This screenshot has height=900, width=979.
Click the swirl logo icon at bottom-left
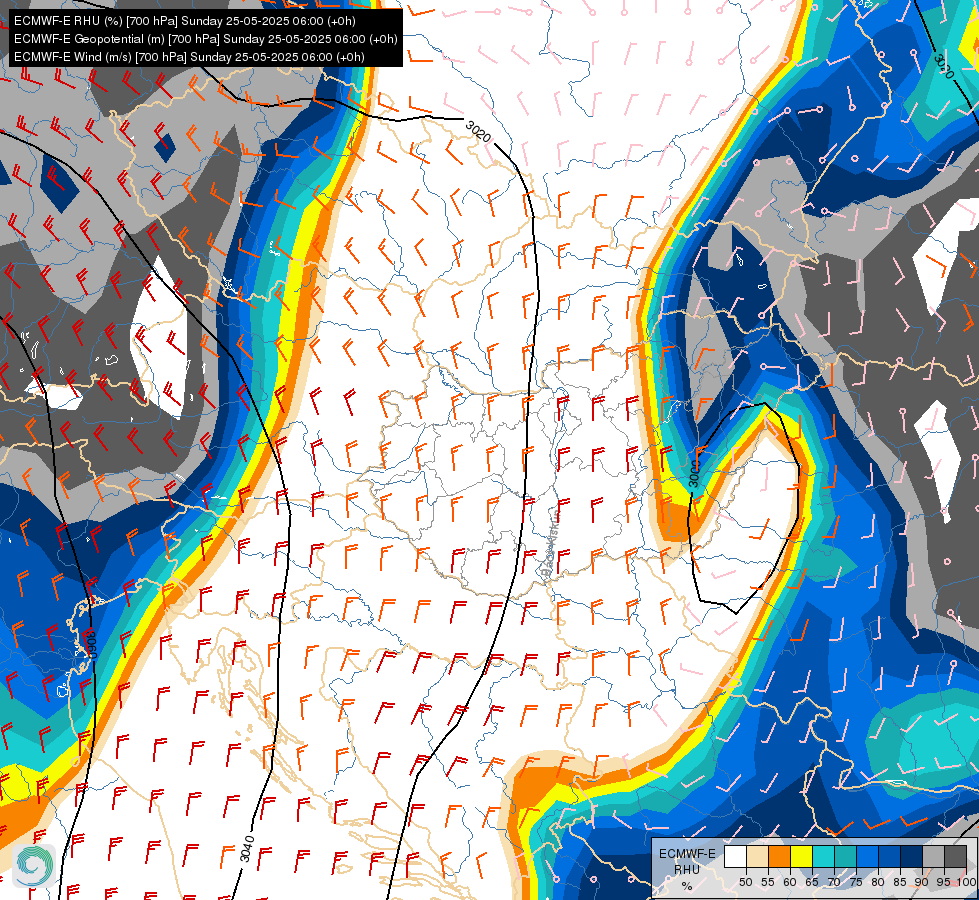(x=34, y=865)
